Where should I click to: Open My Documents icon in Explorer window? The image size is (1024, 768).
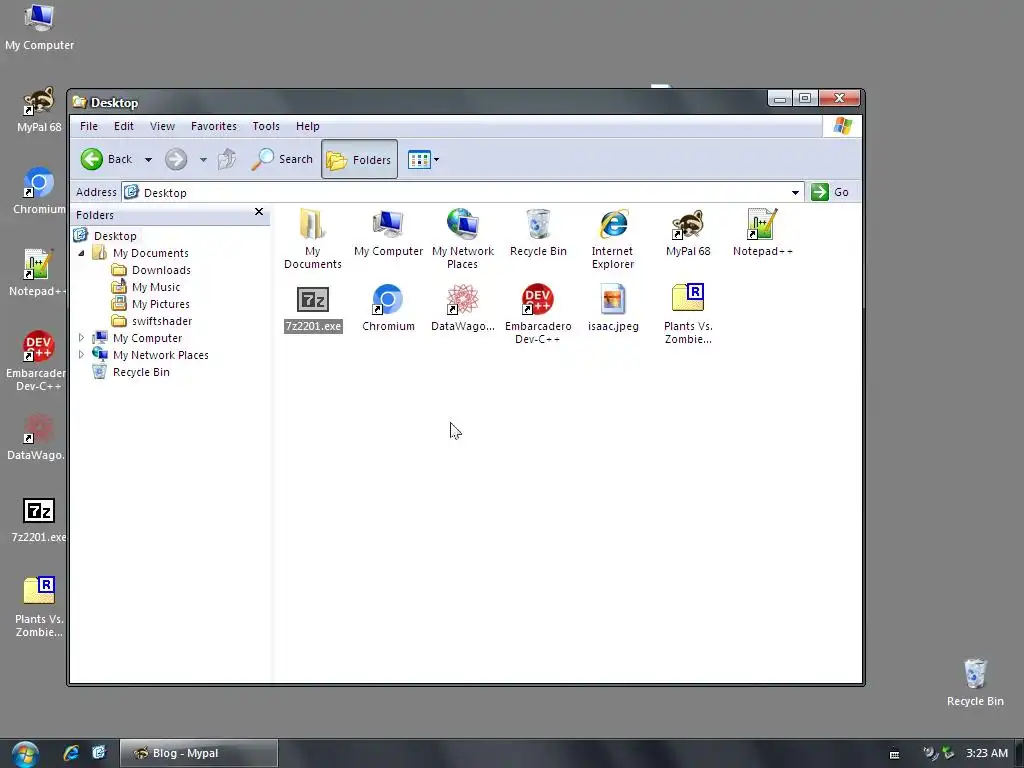(x=312, y=238)
